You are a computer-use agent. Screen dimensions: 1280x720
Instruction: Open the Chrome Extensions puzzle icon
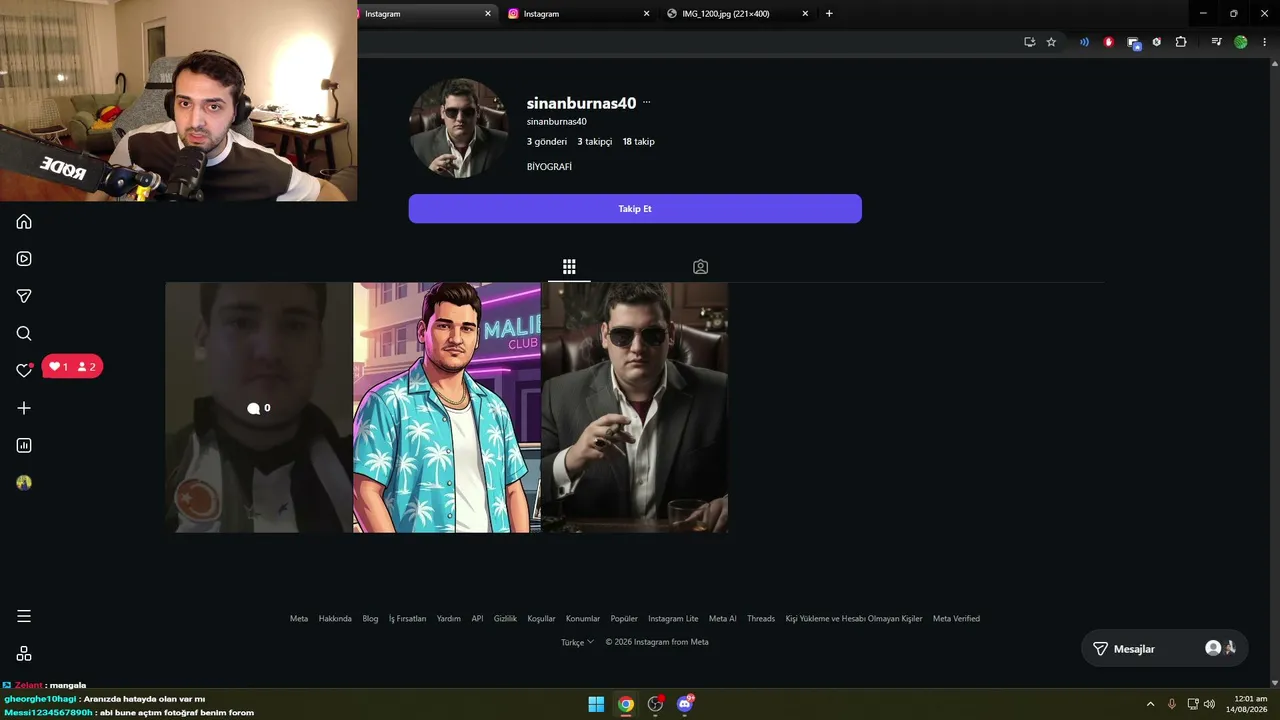point(1181,42)
